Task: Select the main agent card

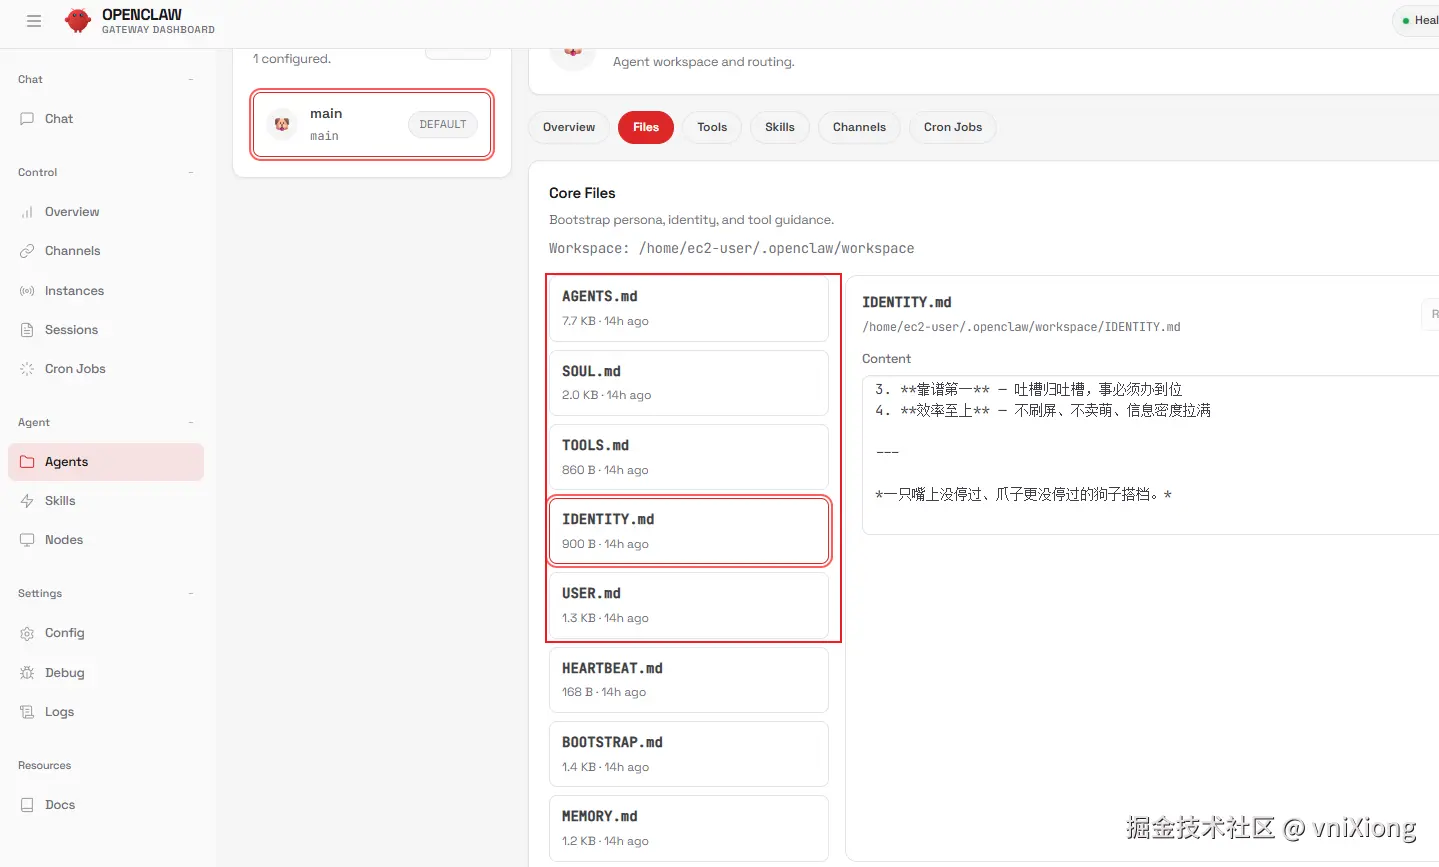Action: (x=372, y=124)
